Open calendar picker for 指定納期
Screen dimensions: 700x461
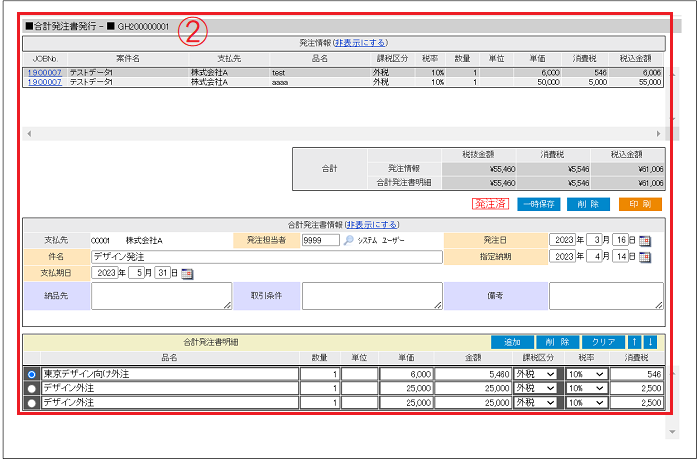tap(645, 257)
